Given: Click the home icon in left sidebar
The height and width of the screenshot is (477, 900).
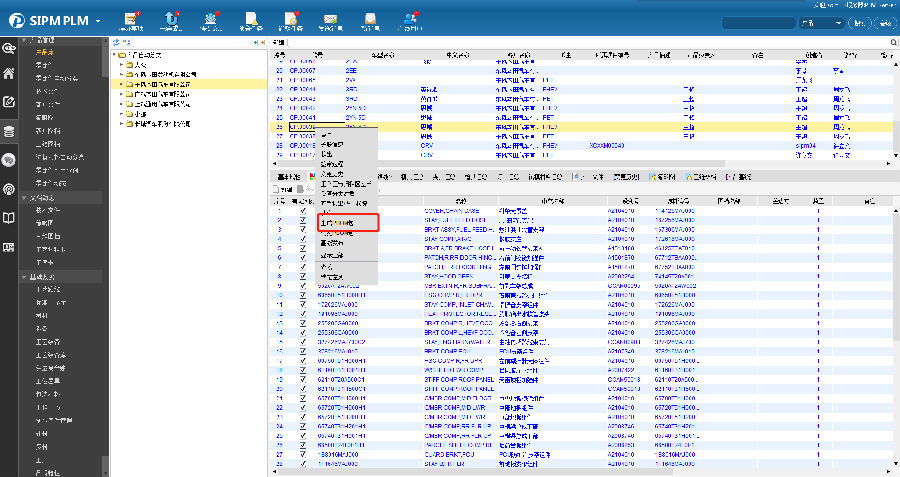Looking at the screenshot, I should pyautogui.click(x=9, y=73).
